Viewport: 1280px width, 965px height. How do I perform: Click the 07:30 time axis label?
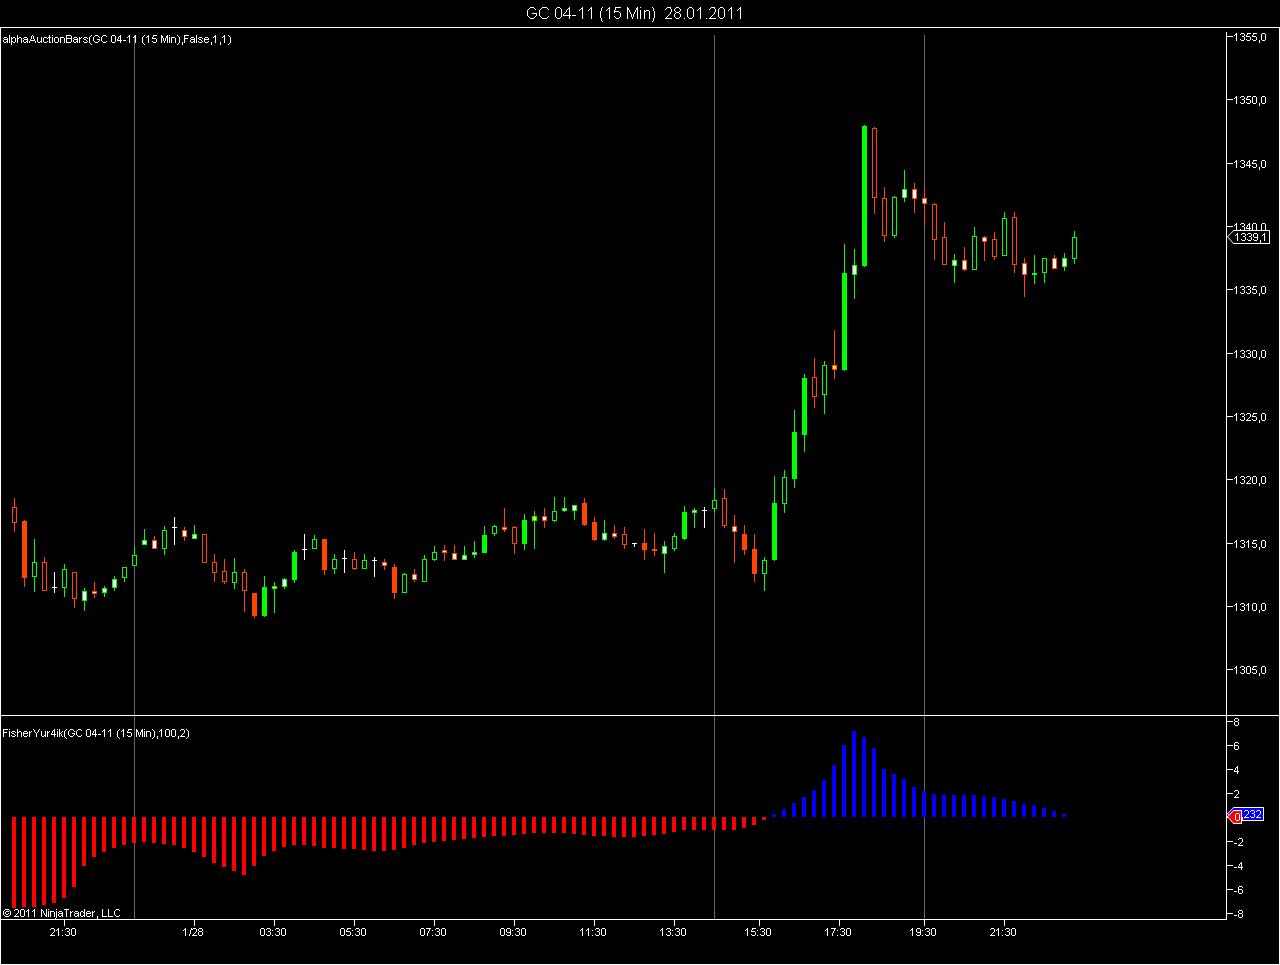pyautogui.click(x=432, y=932)
